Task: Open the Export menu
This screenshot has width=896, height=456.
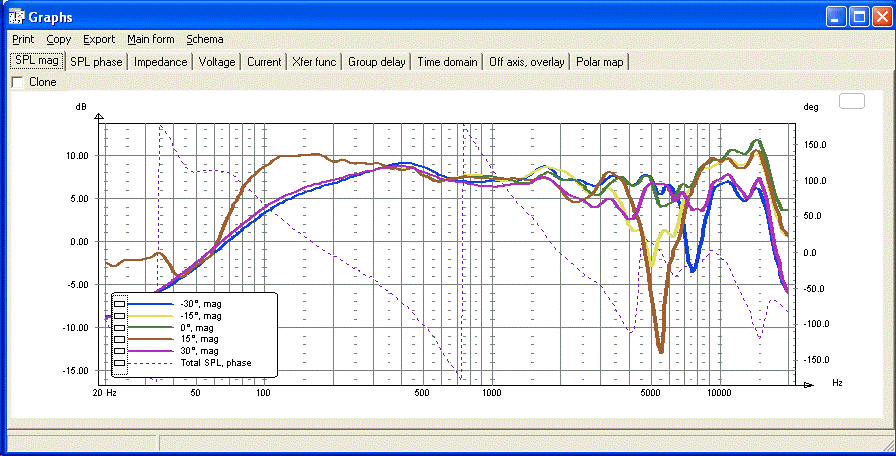Action: tap(99, 39)
